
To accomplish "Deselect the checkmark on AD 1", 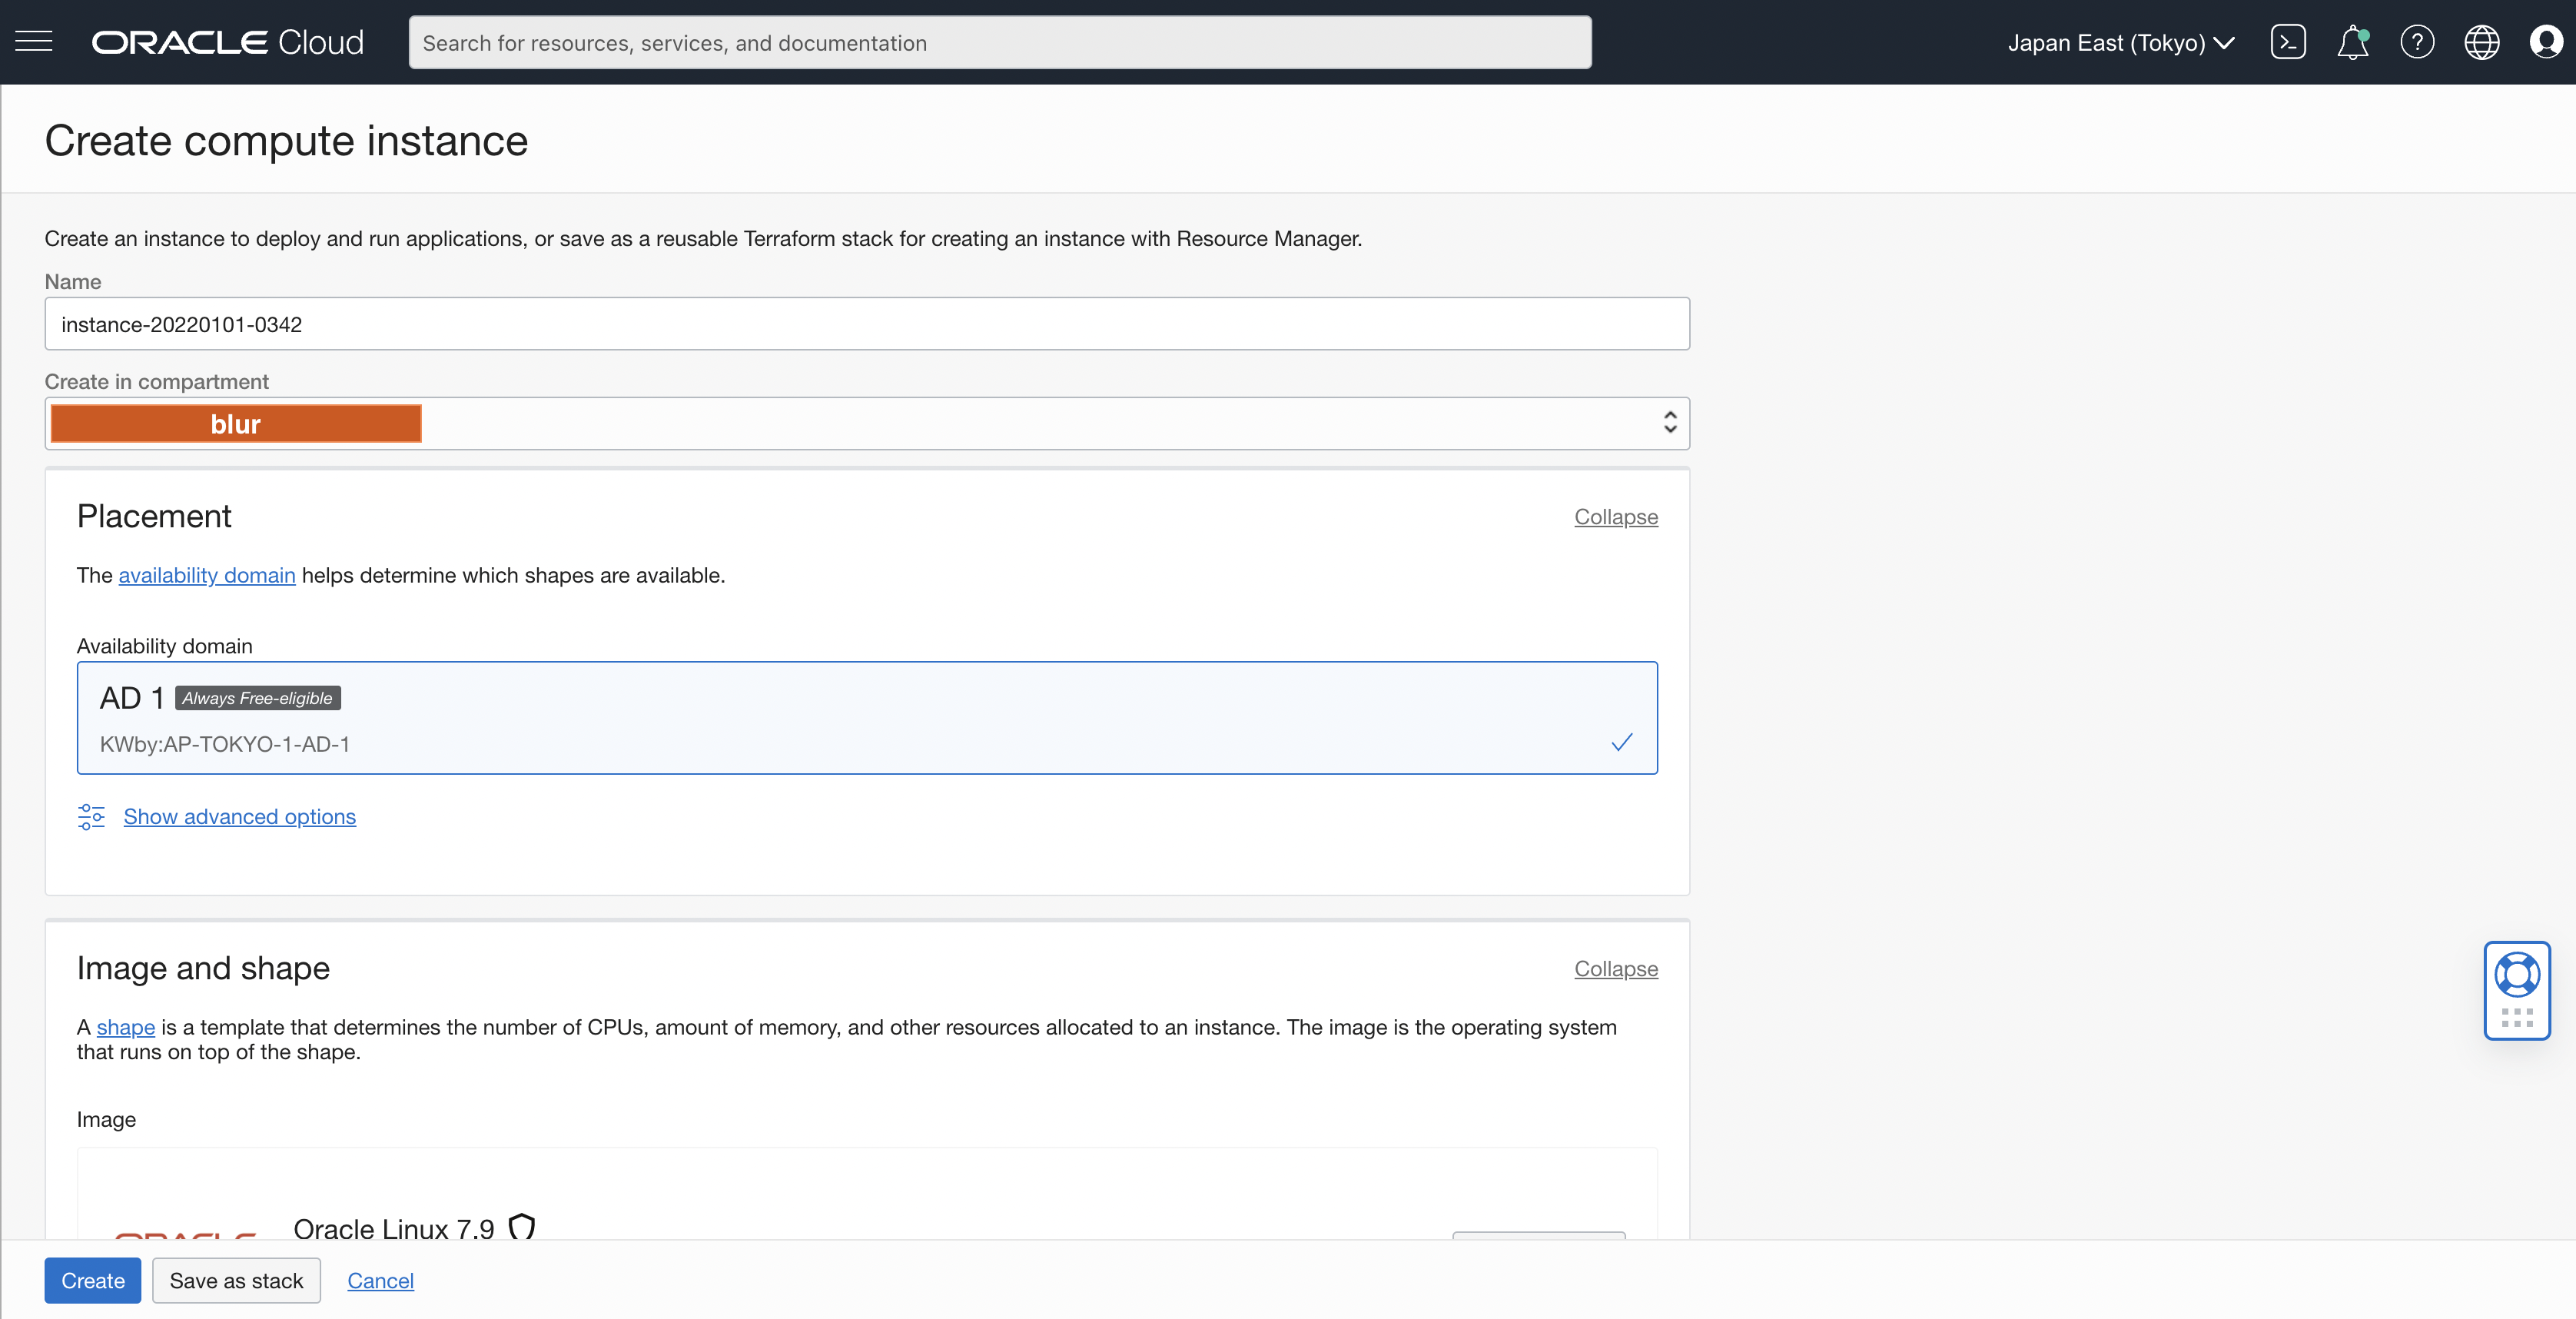I will [x=1621, y=742].
